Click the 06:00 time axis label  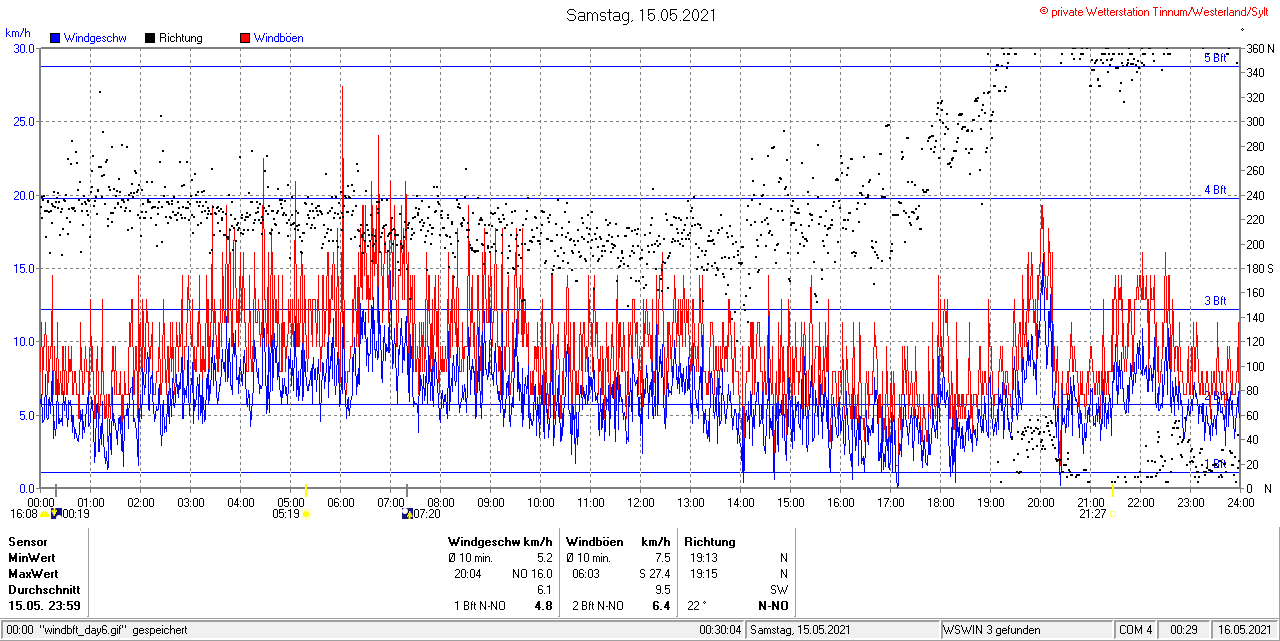pos(341,502)
